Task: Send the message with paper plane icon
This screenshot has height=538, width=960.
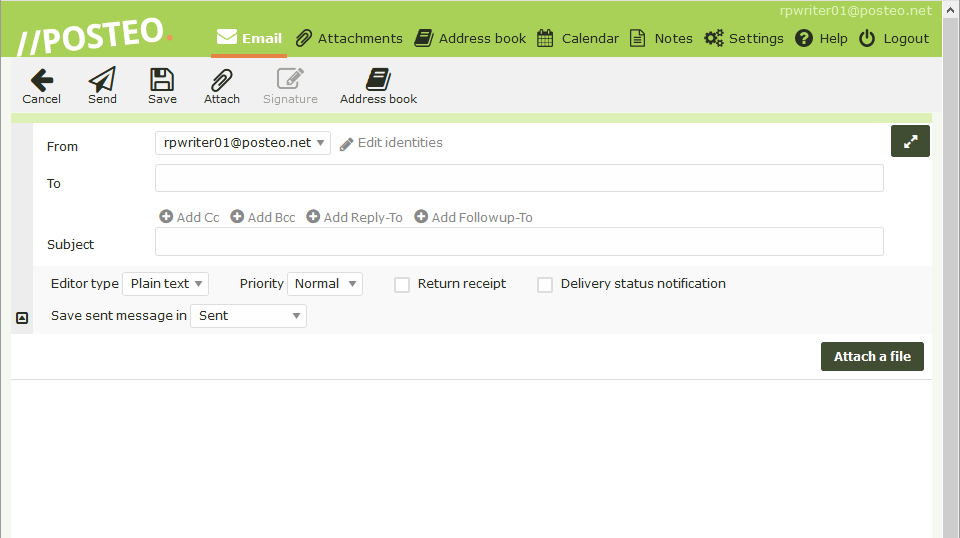Action: tap(102, 80)
